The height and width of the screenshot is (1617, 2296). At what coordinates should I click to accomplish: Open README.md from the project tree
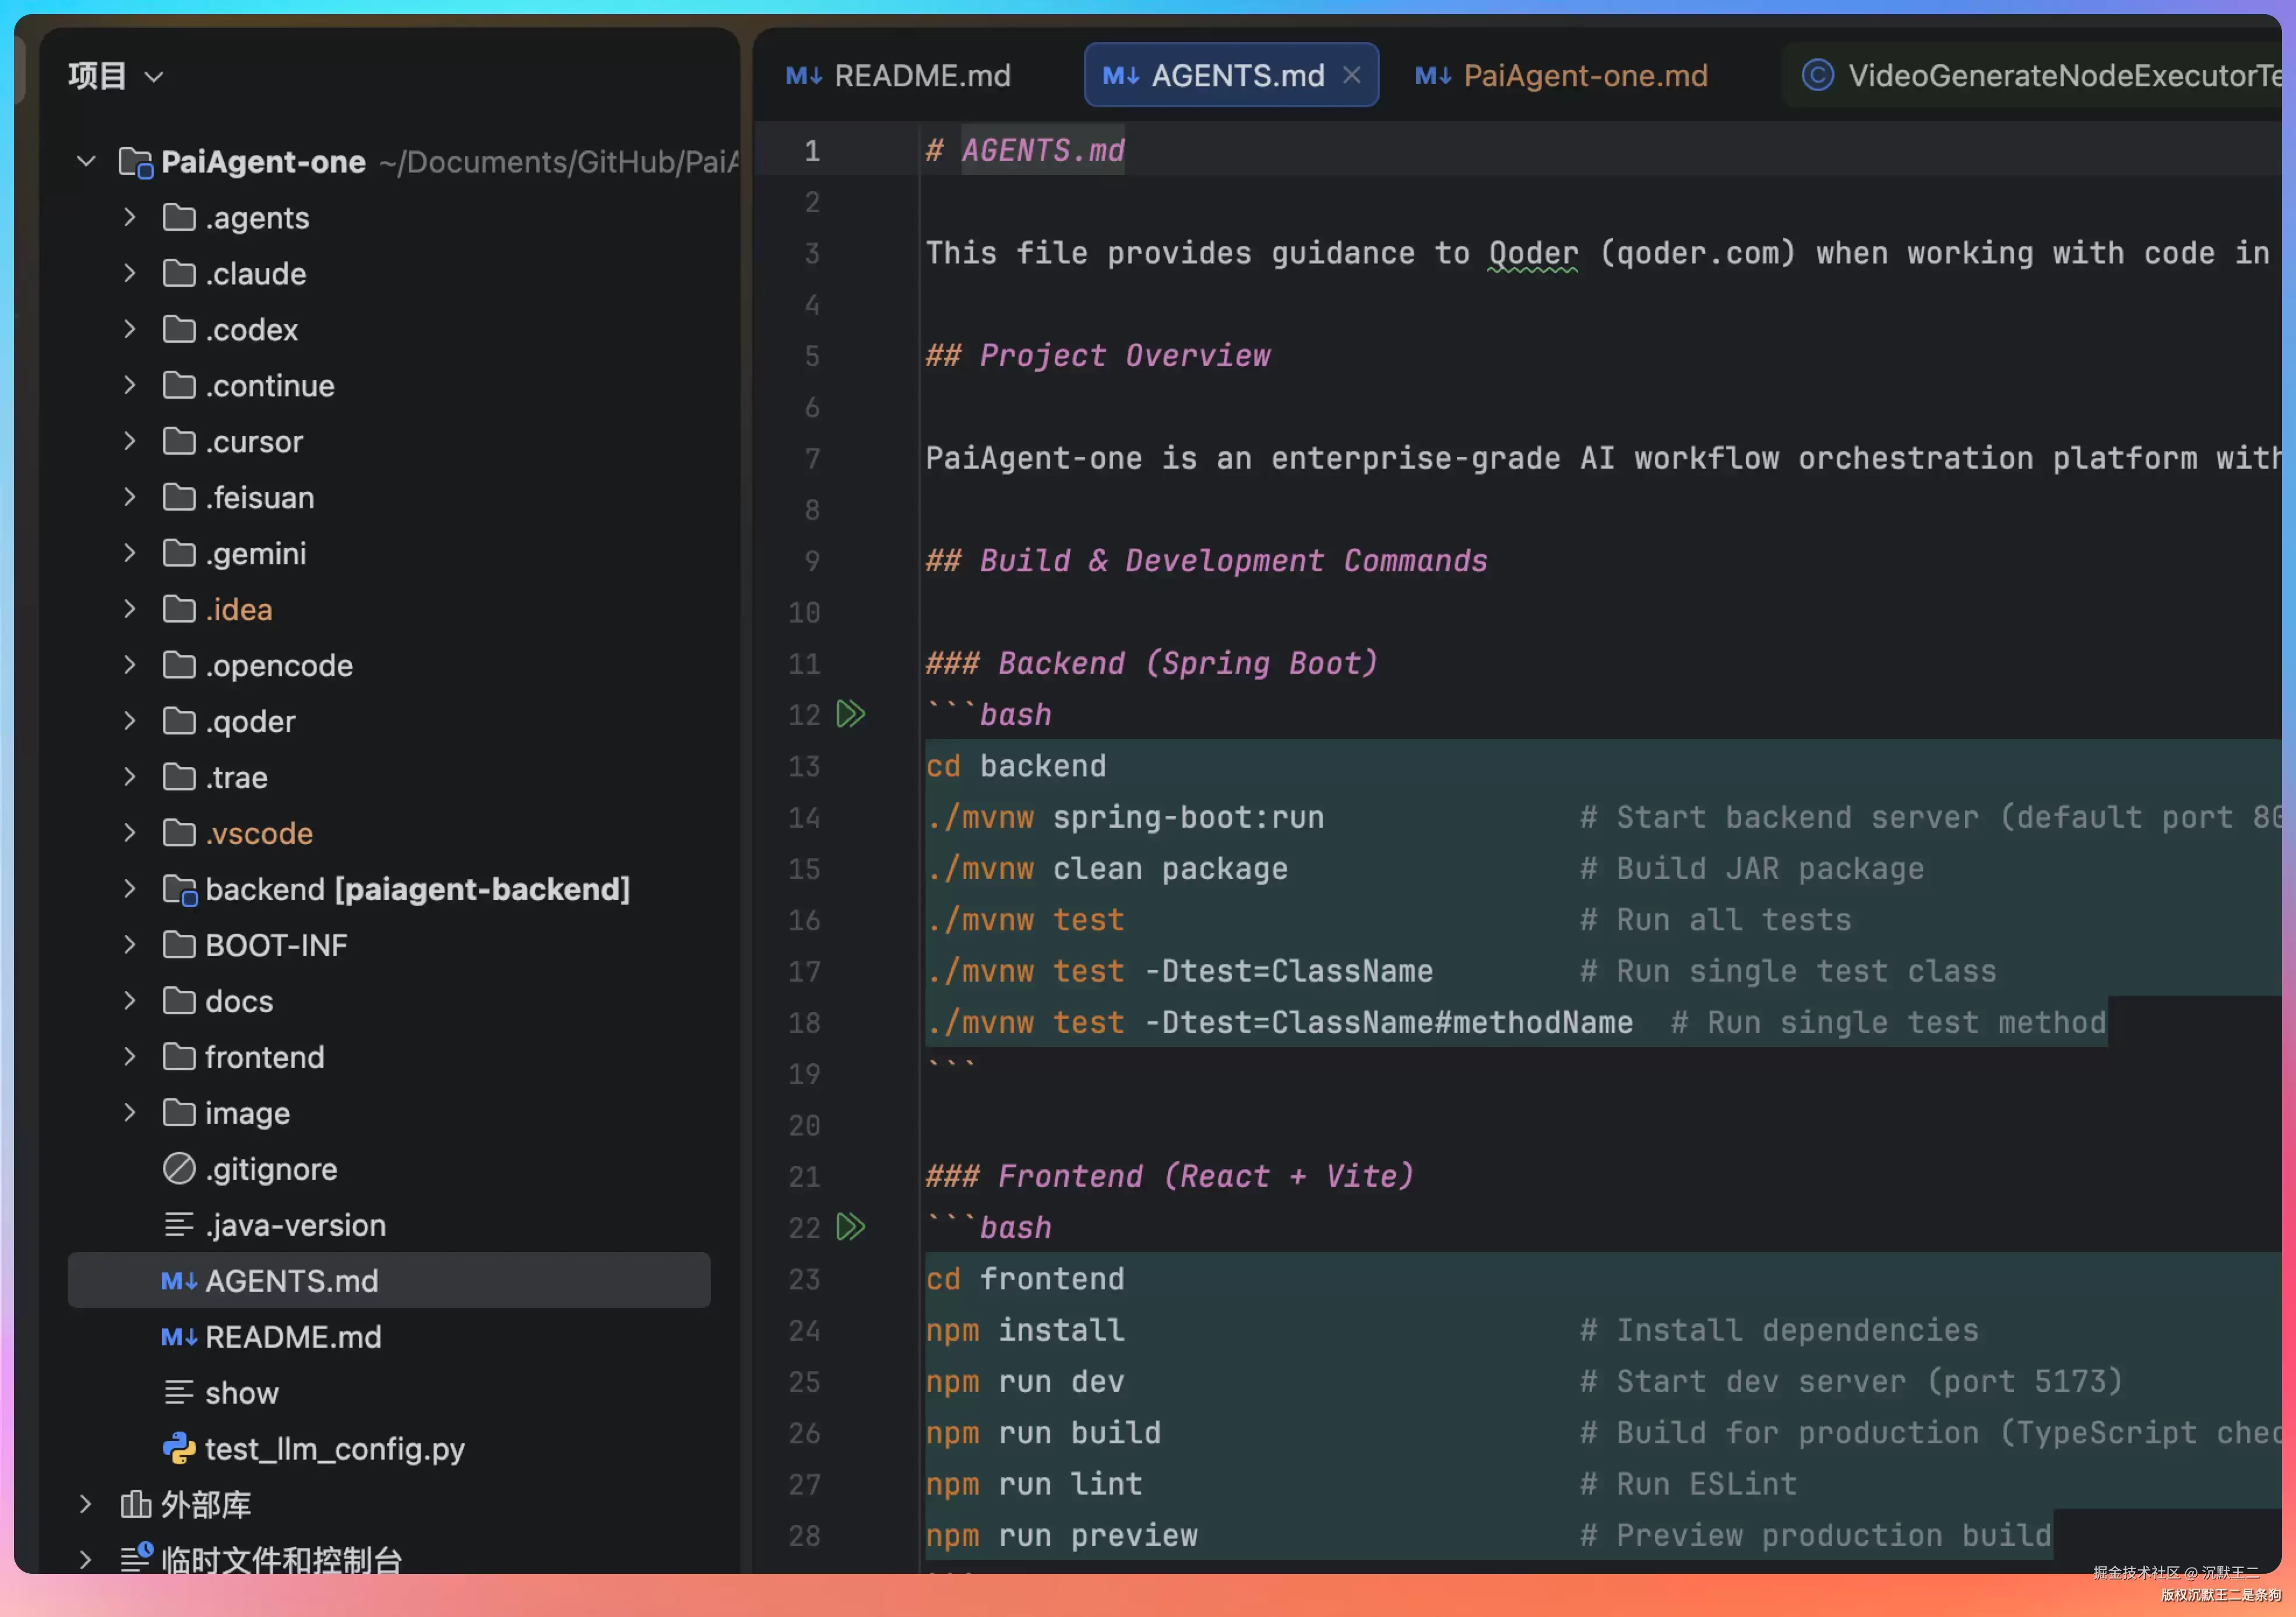389,1336
